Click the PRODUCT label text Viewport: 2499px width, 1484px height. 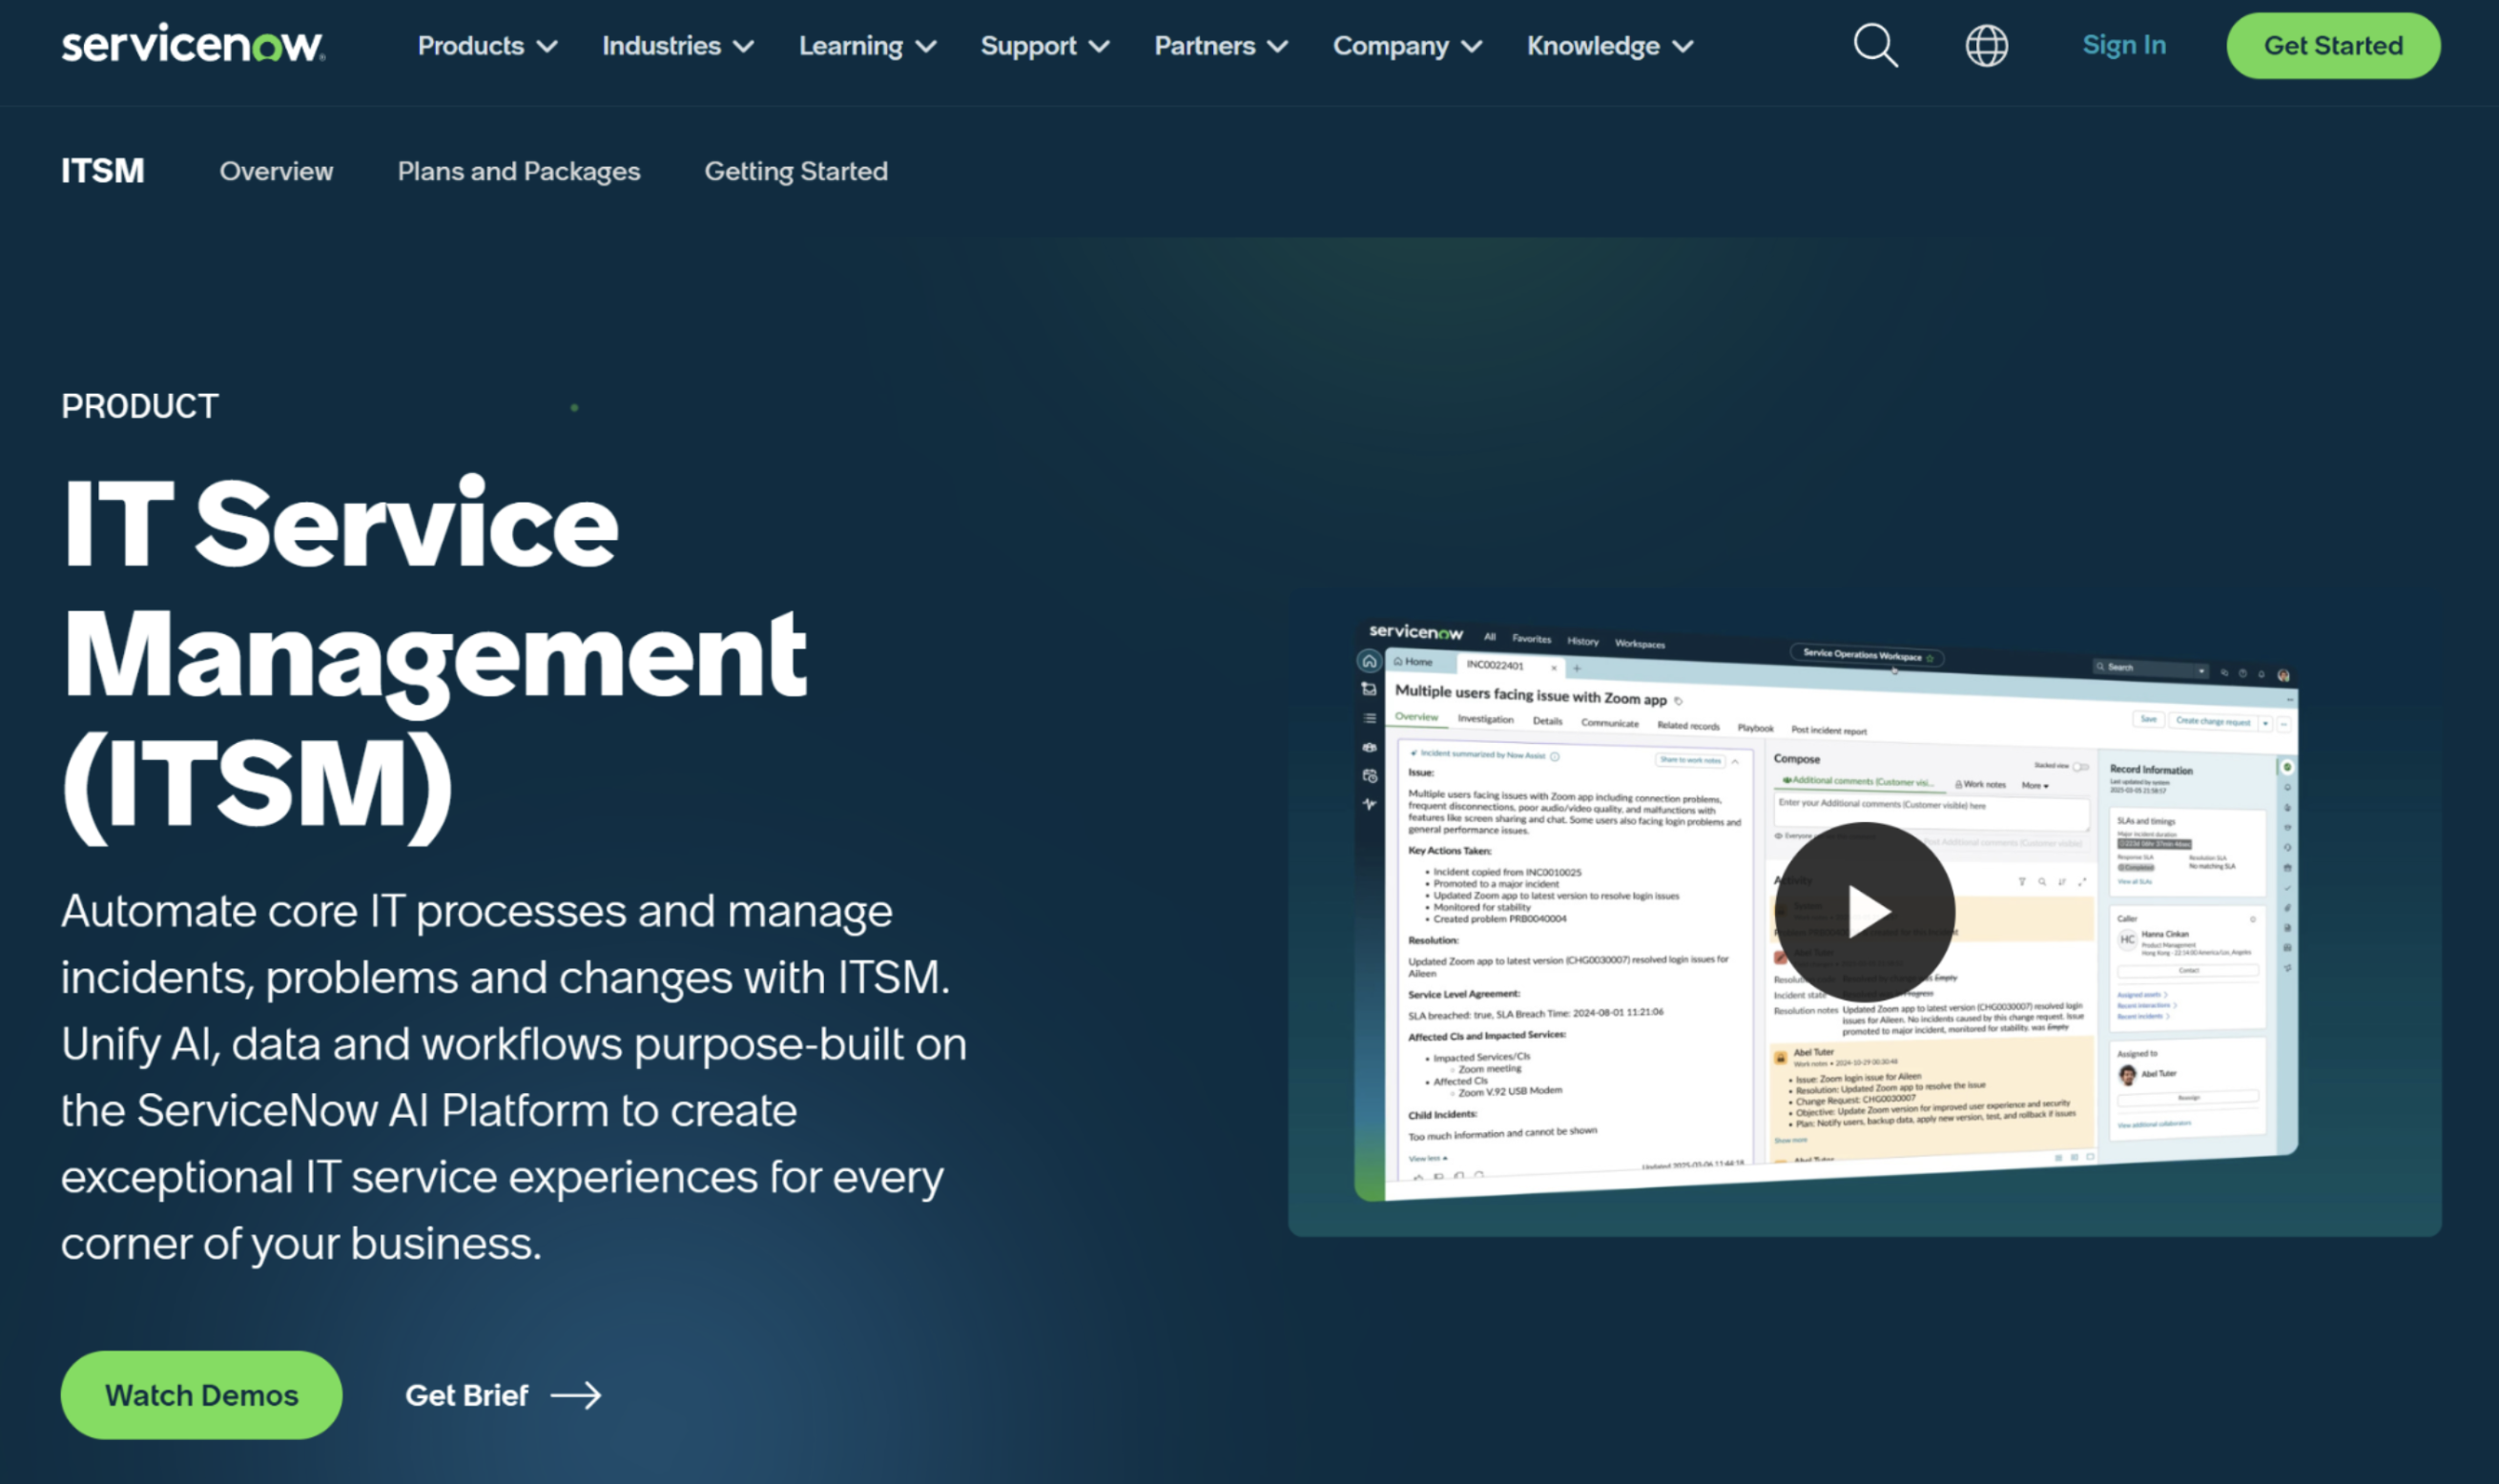click(139, 406)
